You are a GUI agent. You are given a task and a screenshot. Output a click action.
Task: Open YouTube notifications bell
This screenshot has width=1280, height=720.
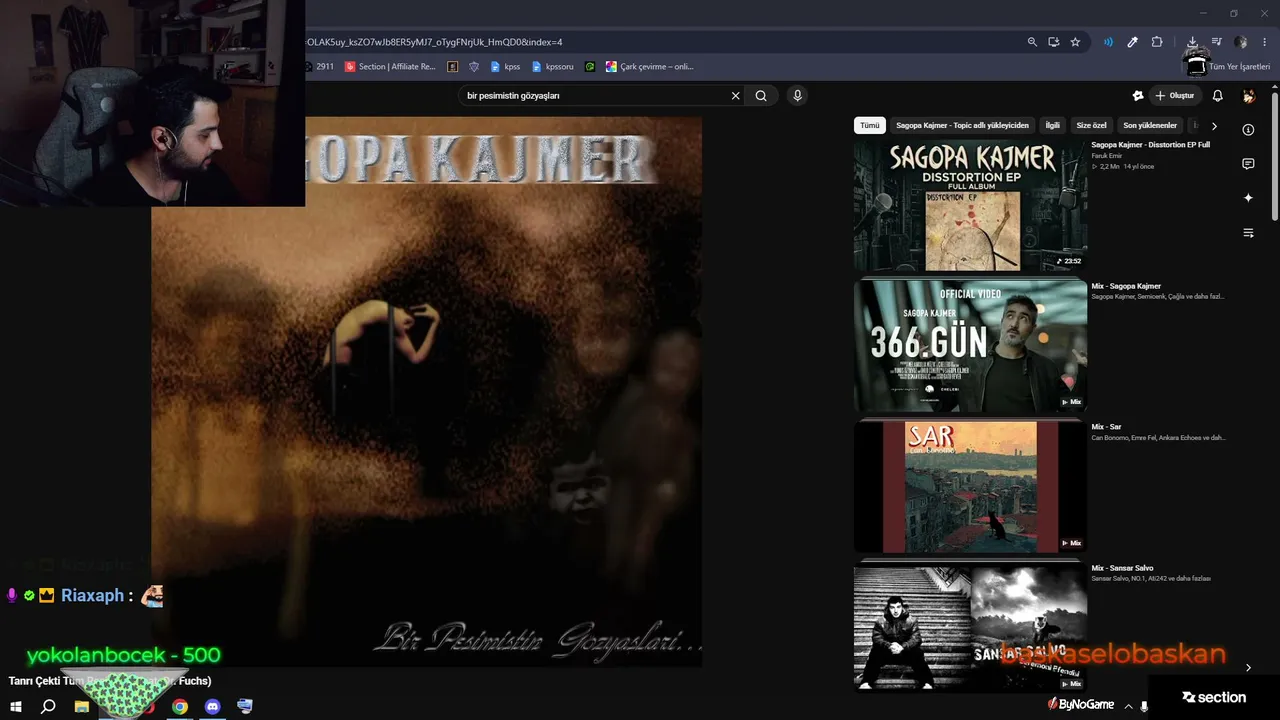coord(1217,96)
